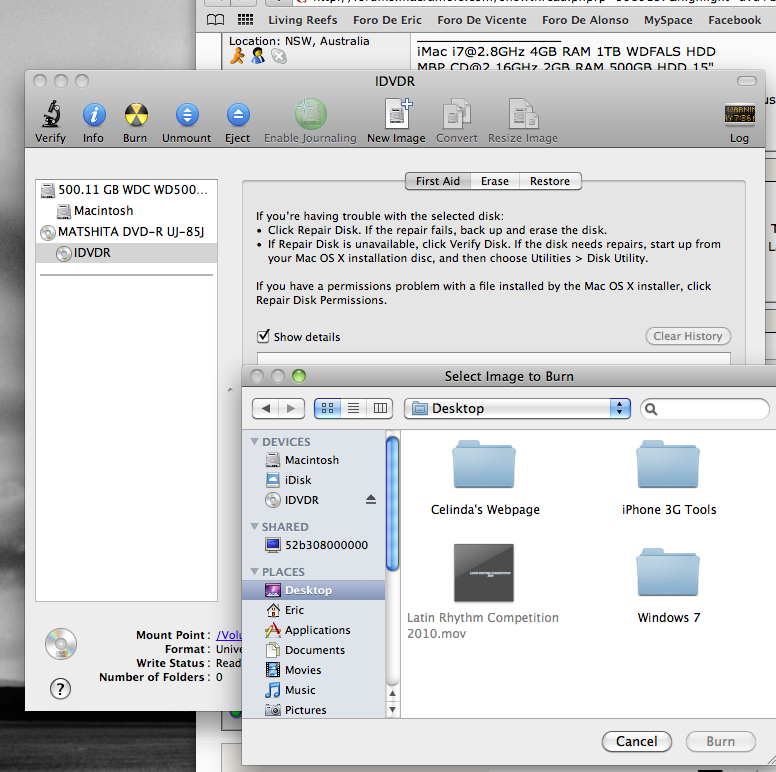This screenshot has width=776, height=772.
Task: Switch to the Erase tab
Action: [495, 181]
